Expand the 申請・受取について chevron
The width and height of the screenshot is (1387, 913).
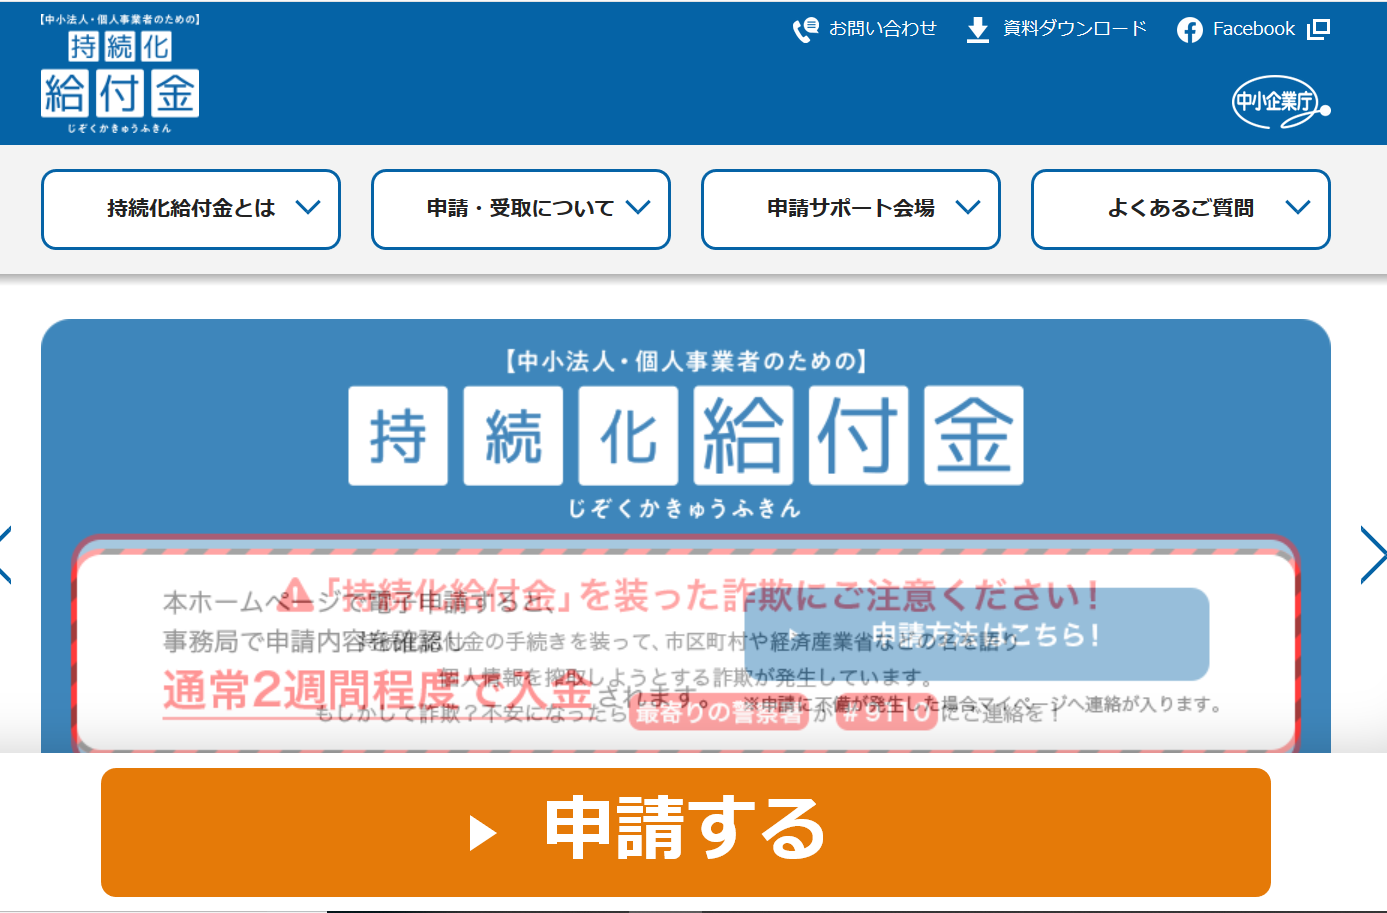[x=638, y=208]
